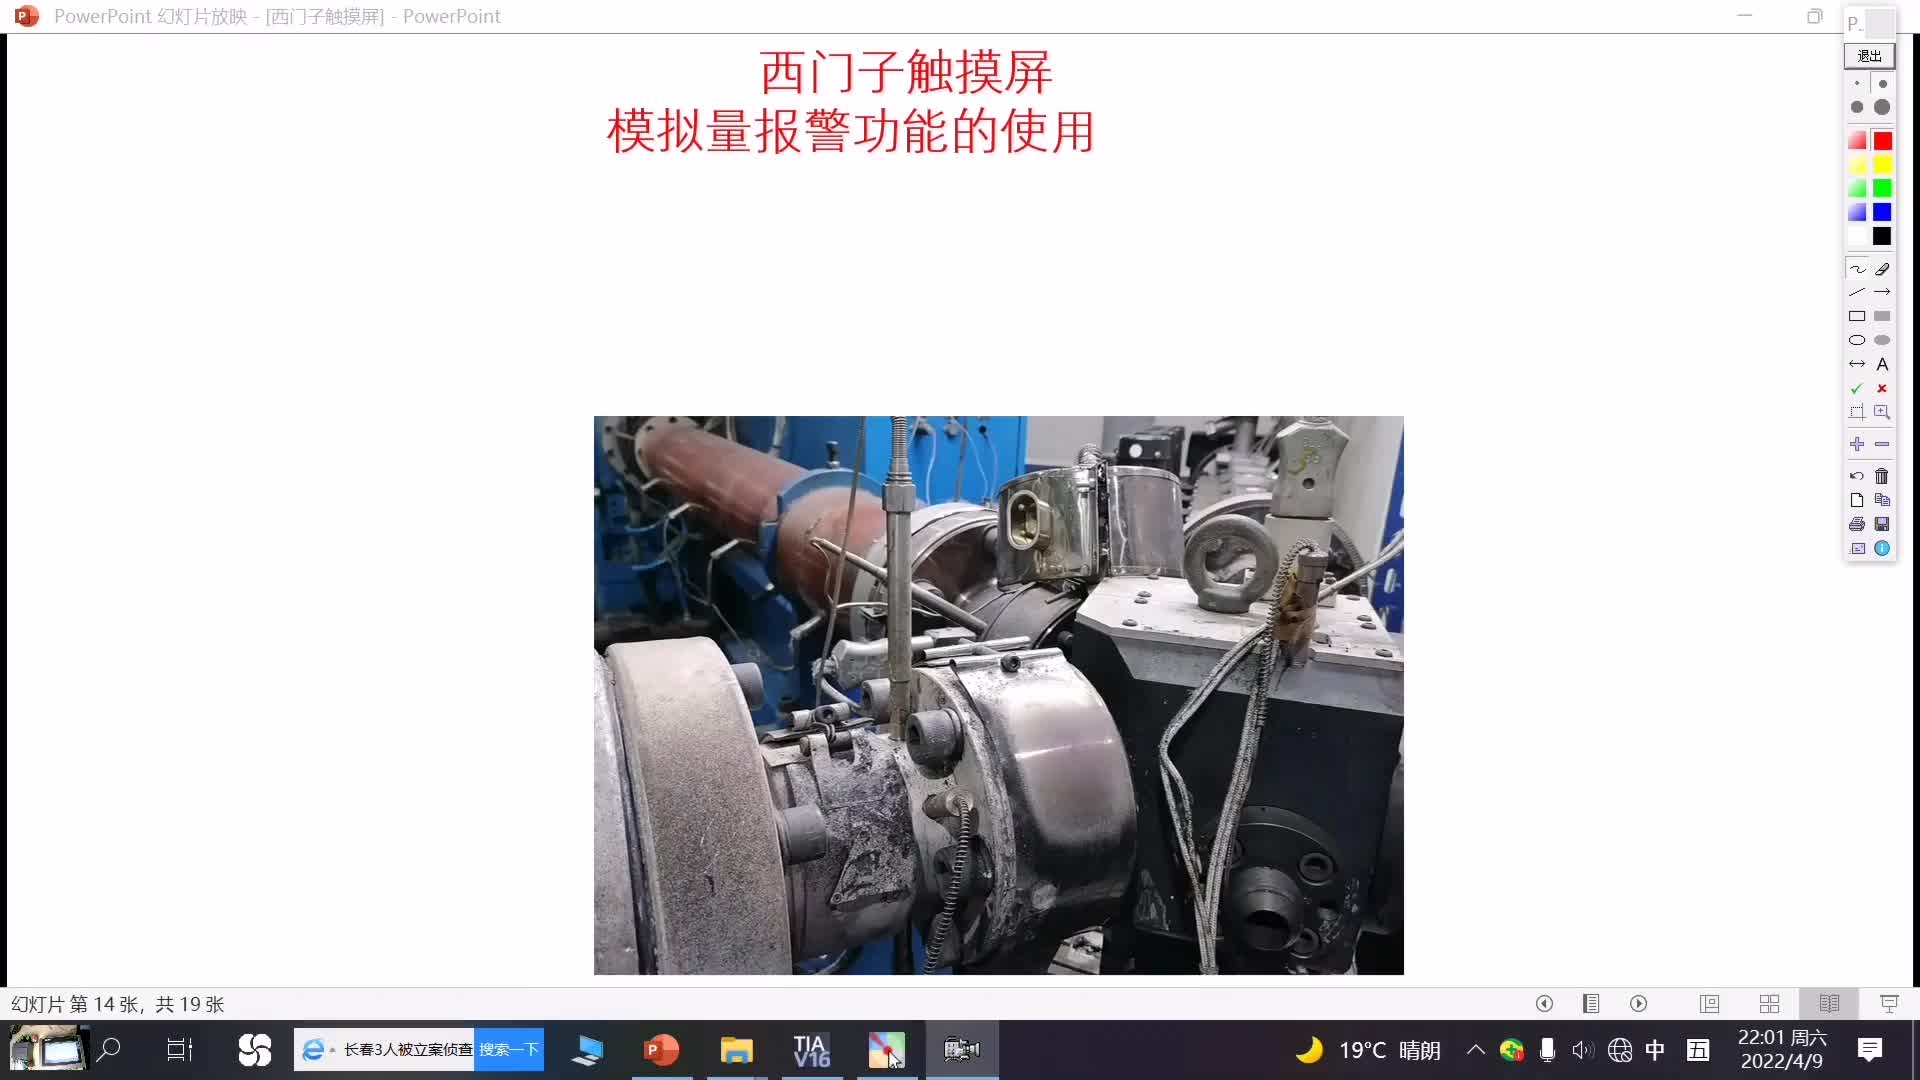Select the text A tool
This screenshot has height=1080, width=1920.
[x=1882, y=364]
